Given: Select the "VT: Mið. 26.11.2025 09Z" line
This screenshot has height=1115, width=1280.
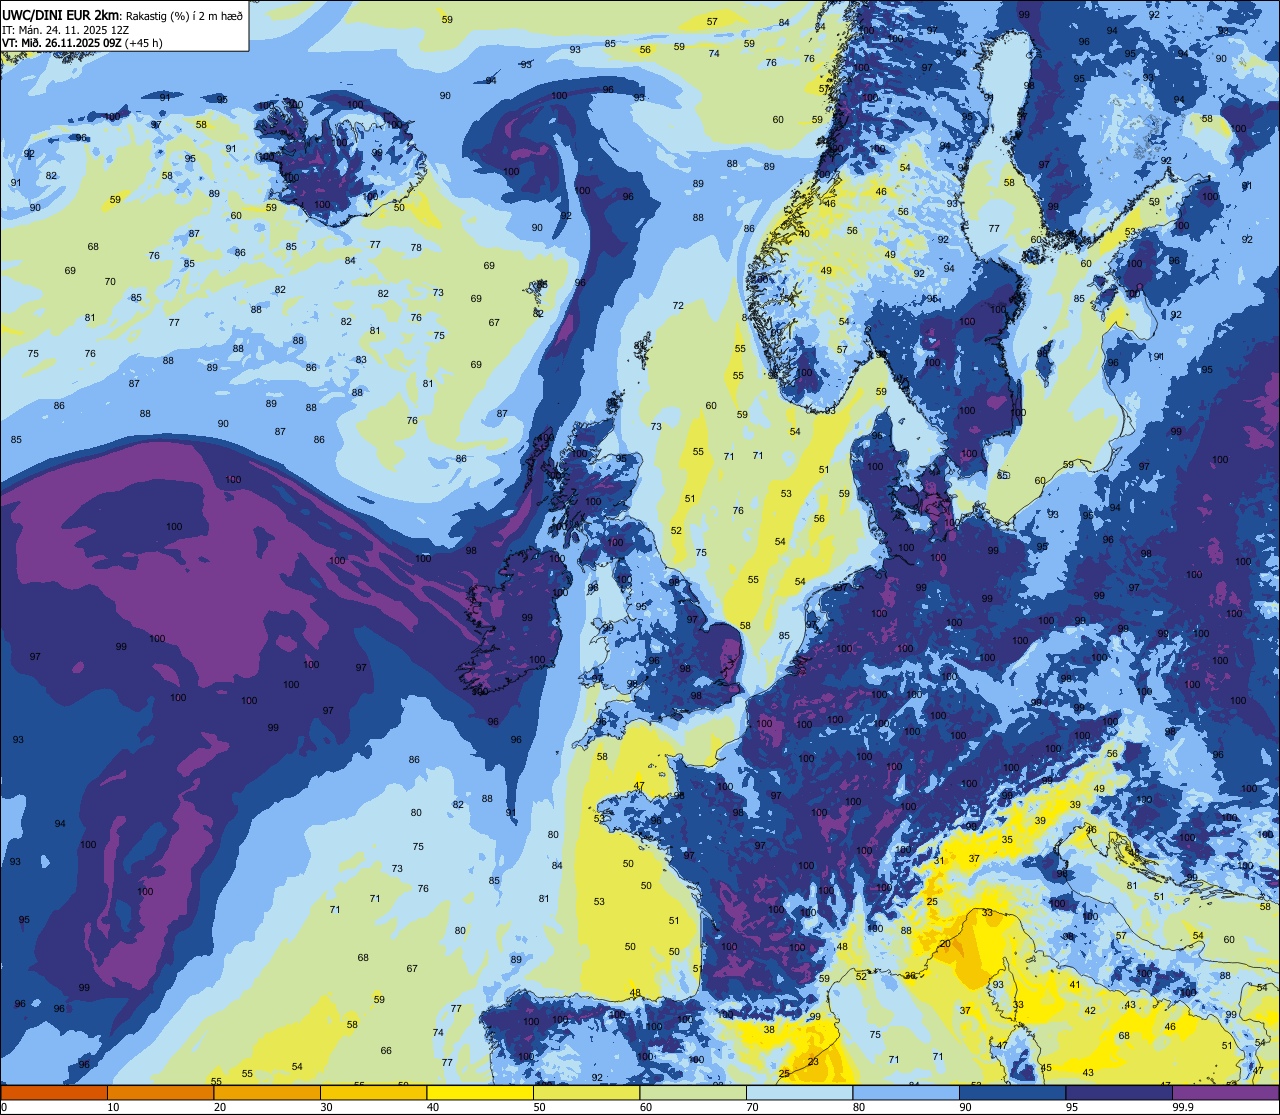Looking at the screenshot, I should click(x=62, y=42).
